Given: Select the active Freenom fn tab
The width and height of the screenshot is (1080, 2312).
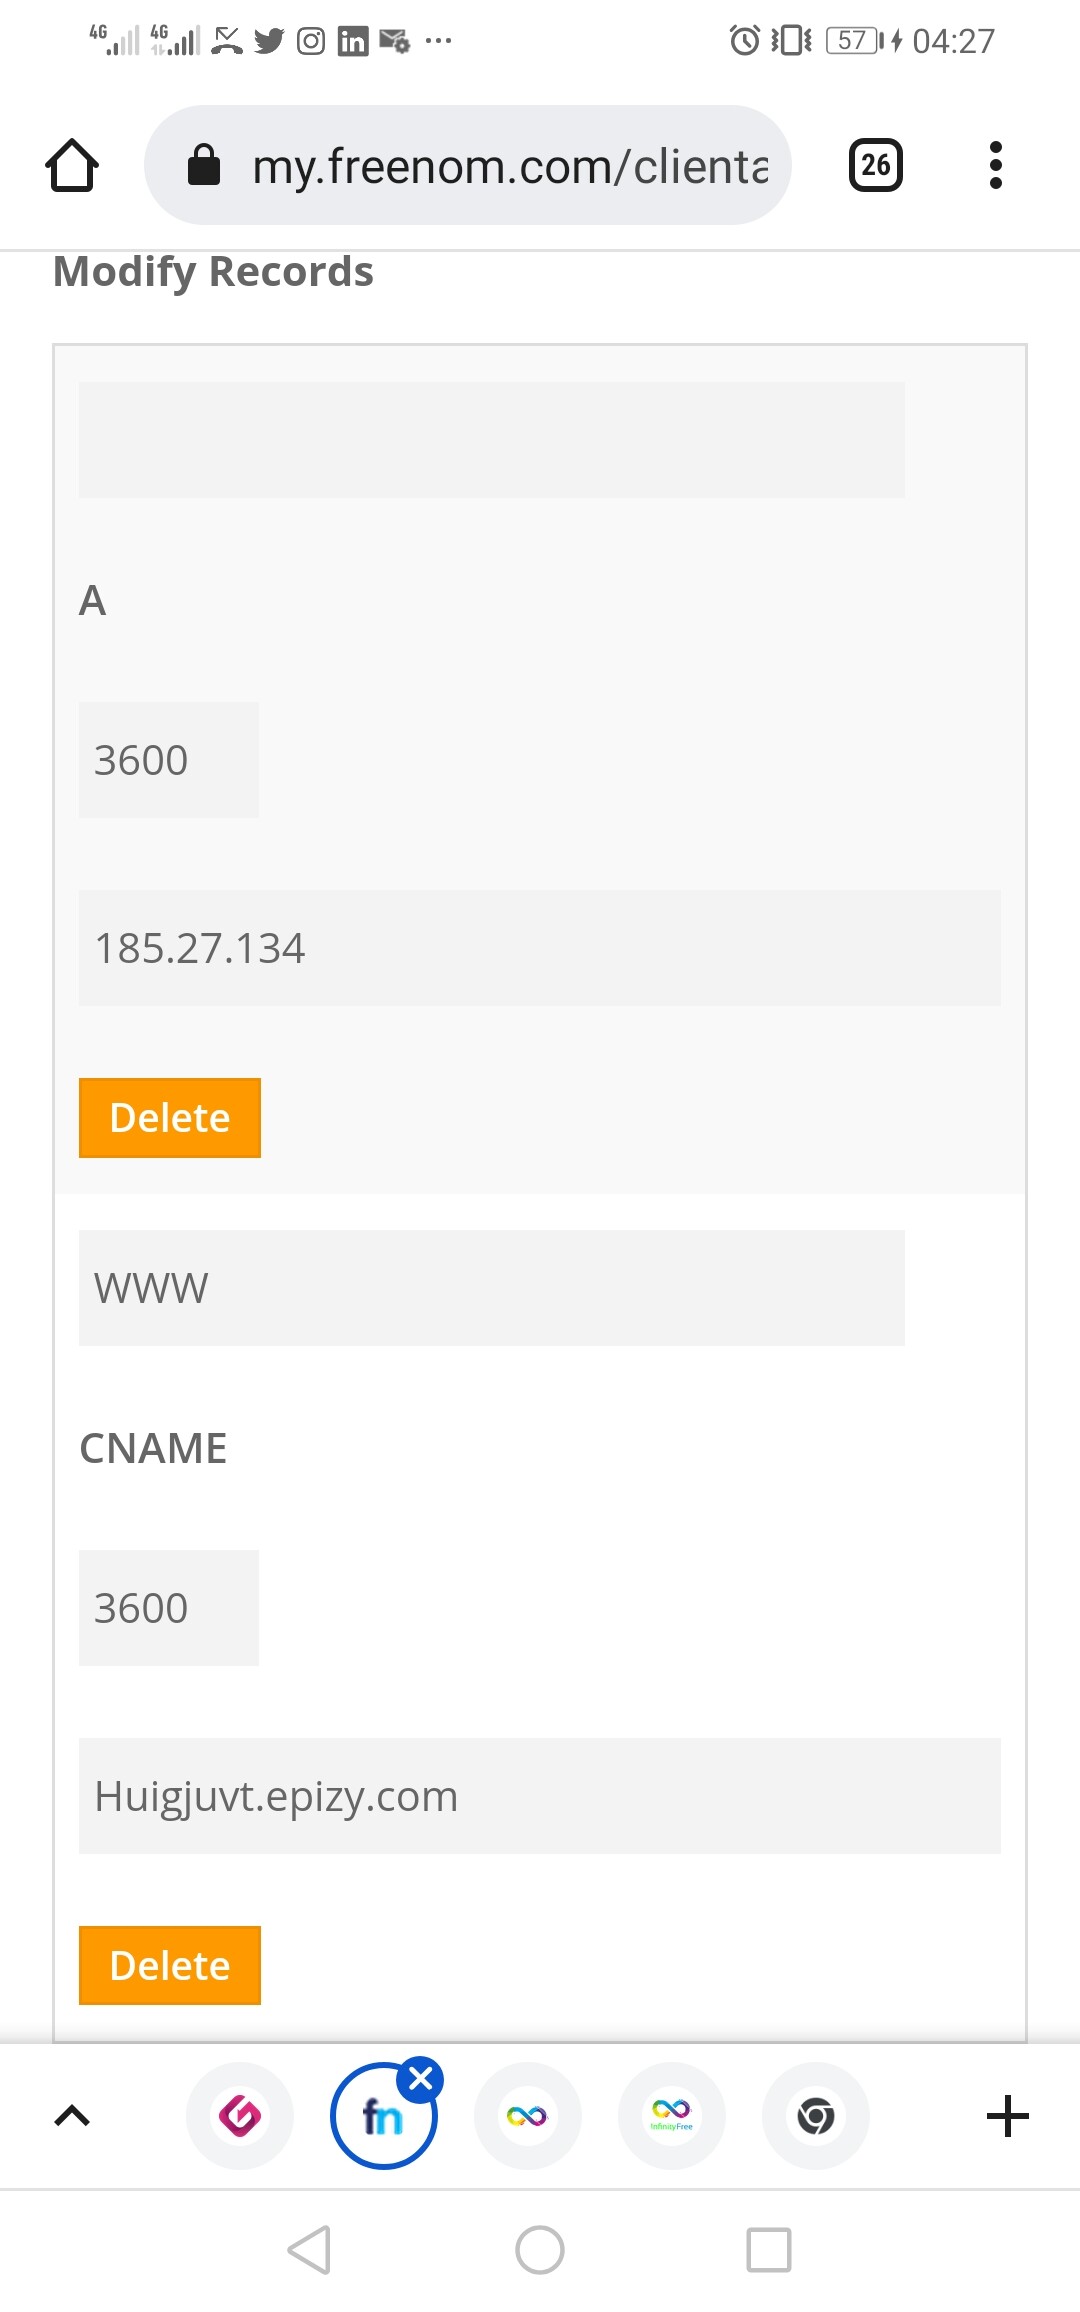Looking at the screenshot, I should point(383,2117).
